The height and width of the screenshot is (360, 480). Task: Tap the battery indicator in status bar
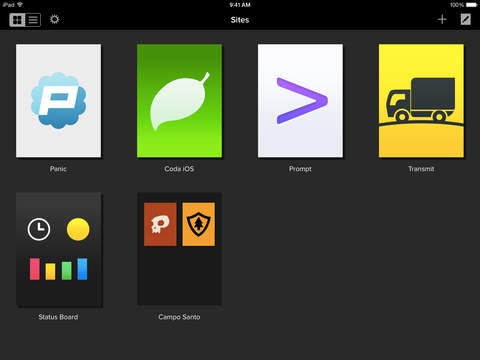click(x=471, y=5)
